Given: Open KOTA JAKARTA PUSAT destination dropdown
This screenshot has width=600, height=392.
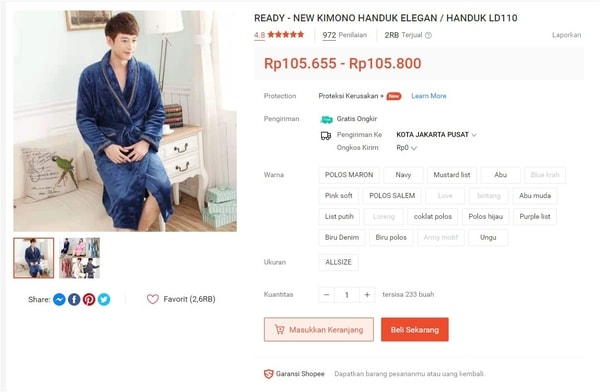Looking at the screenshot, I should click(436, 135).
